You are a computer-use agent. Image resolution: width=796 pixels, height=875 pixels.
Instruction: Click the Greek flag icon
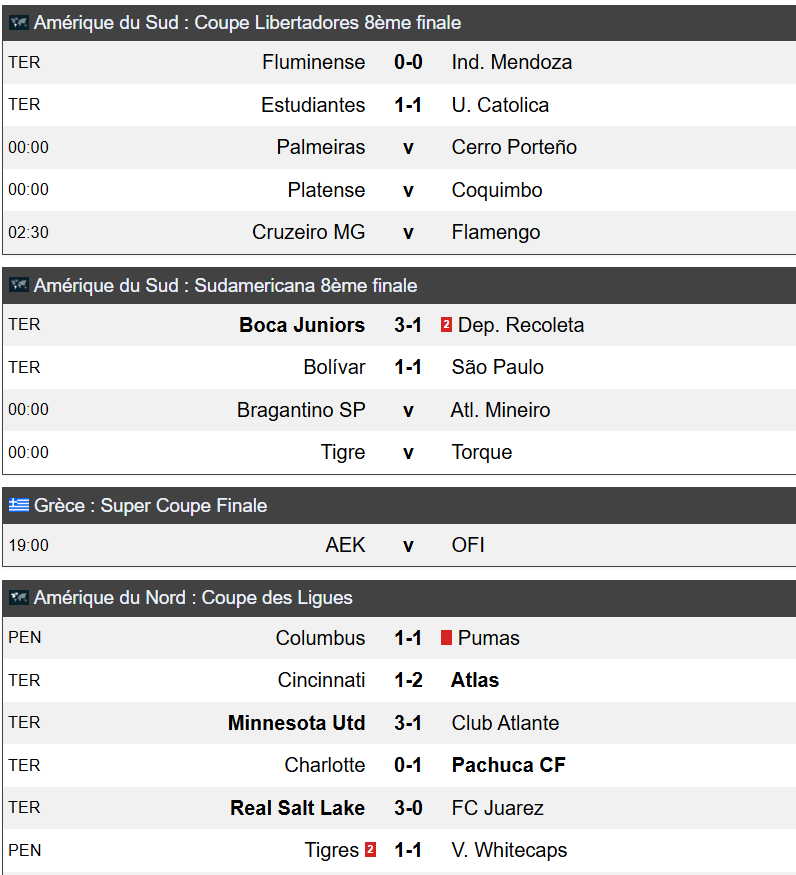tap(18, 505)
